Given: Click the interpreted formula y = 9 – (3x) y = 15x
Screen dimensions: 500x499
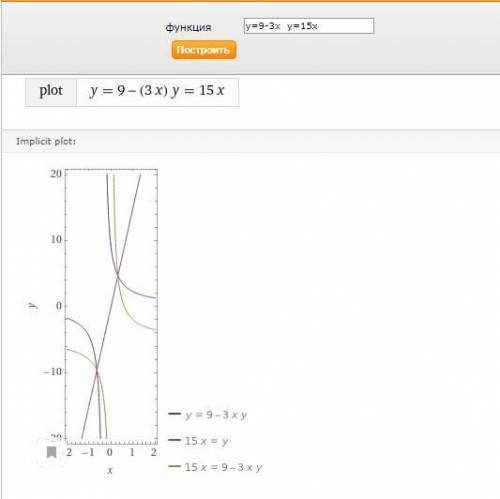Looking at the screenshot, I should pyautogui.click(x=157, y=91).
